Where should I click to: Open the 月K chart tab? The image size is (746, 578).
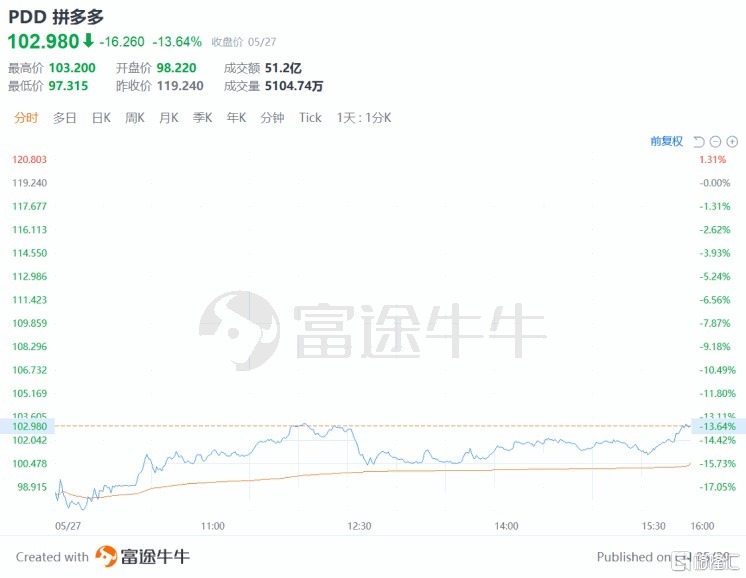(169, 118)
